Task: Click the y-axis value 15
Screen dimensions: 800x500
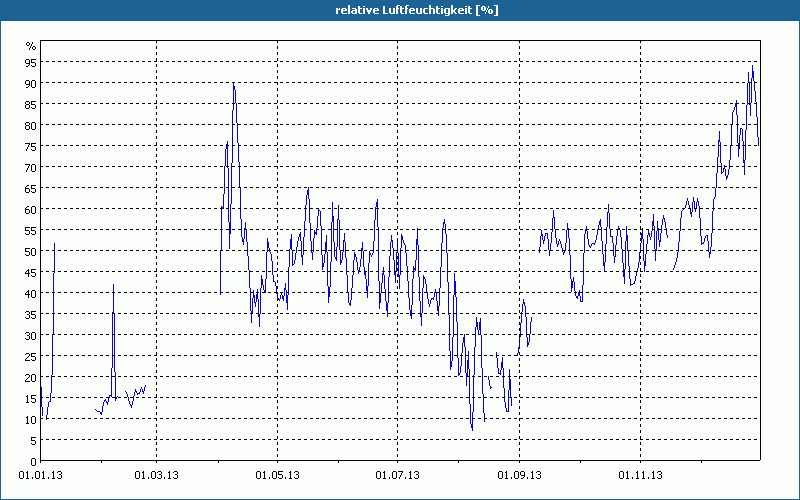Action: [31, 399]
